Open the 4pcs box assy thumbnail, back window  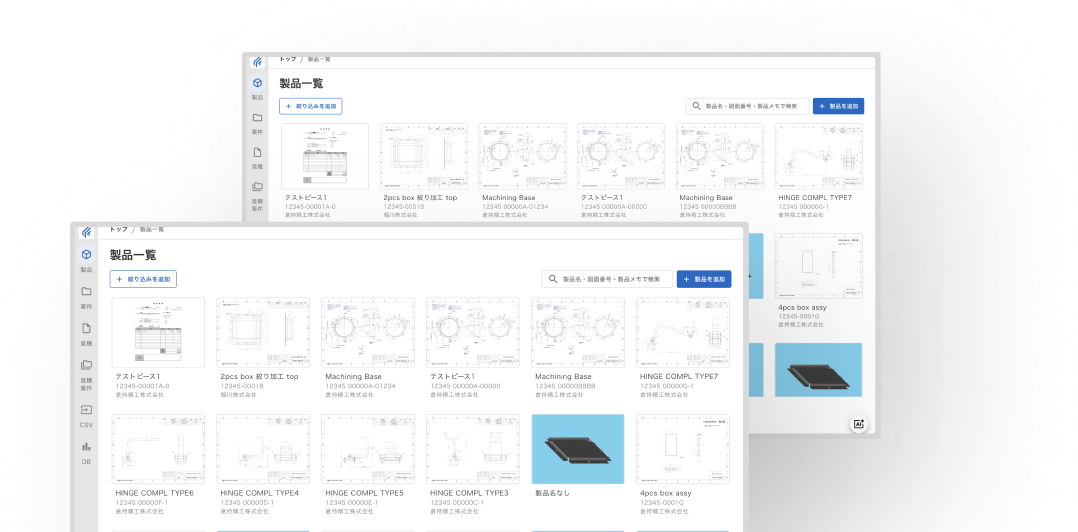[x=819, y=266]
